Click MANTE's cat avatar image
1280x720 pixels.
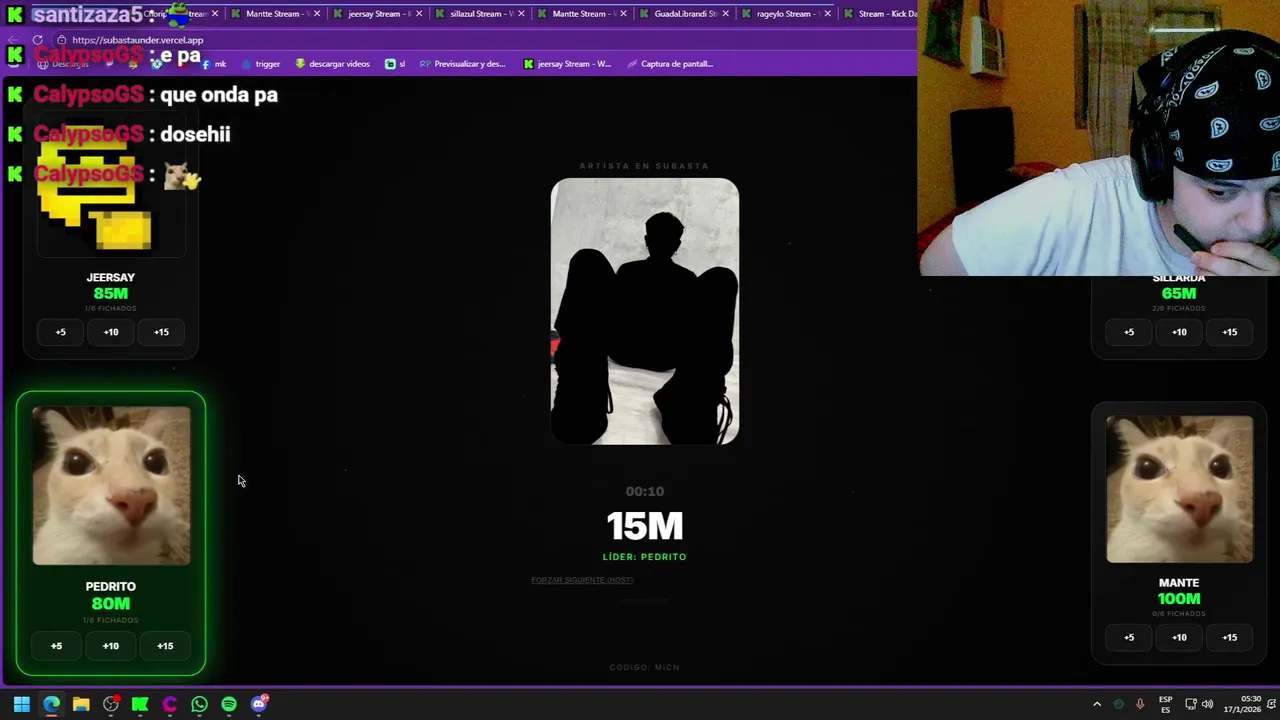(1179, 490)
